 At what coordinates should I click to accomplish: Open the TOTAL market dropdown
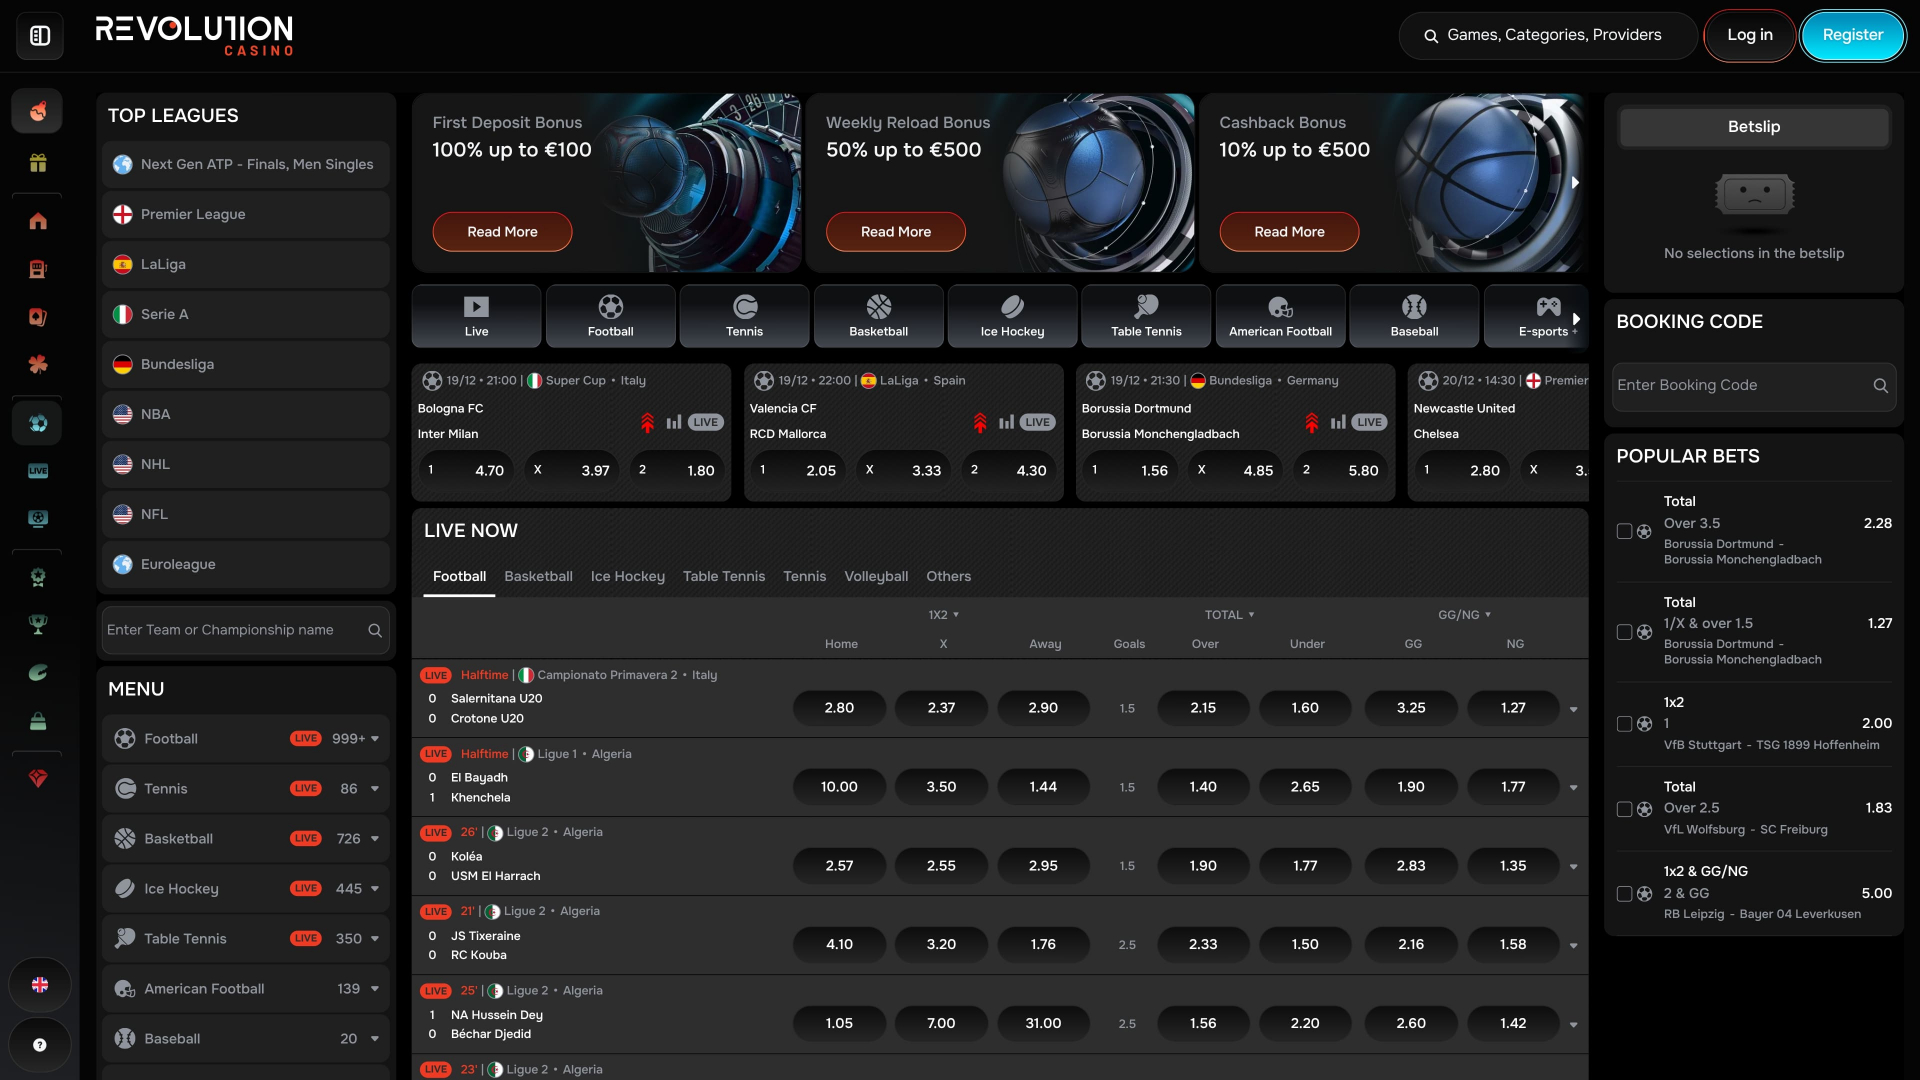pyautogui.click(x=1229, y=614)
